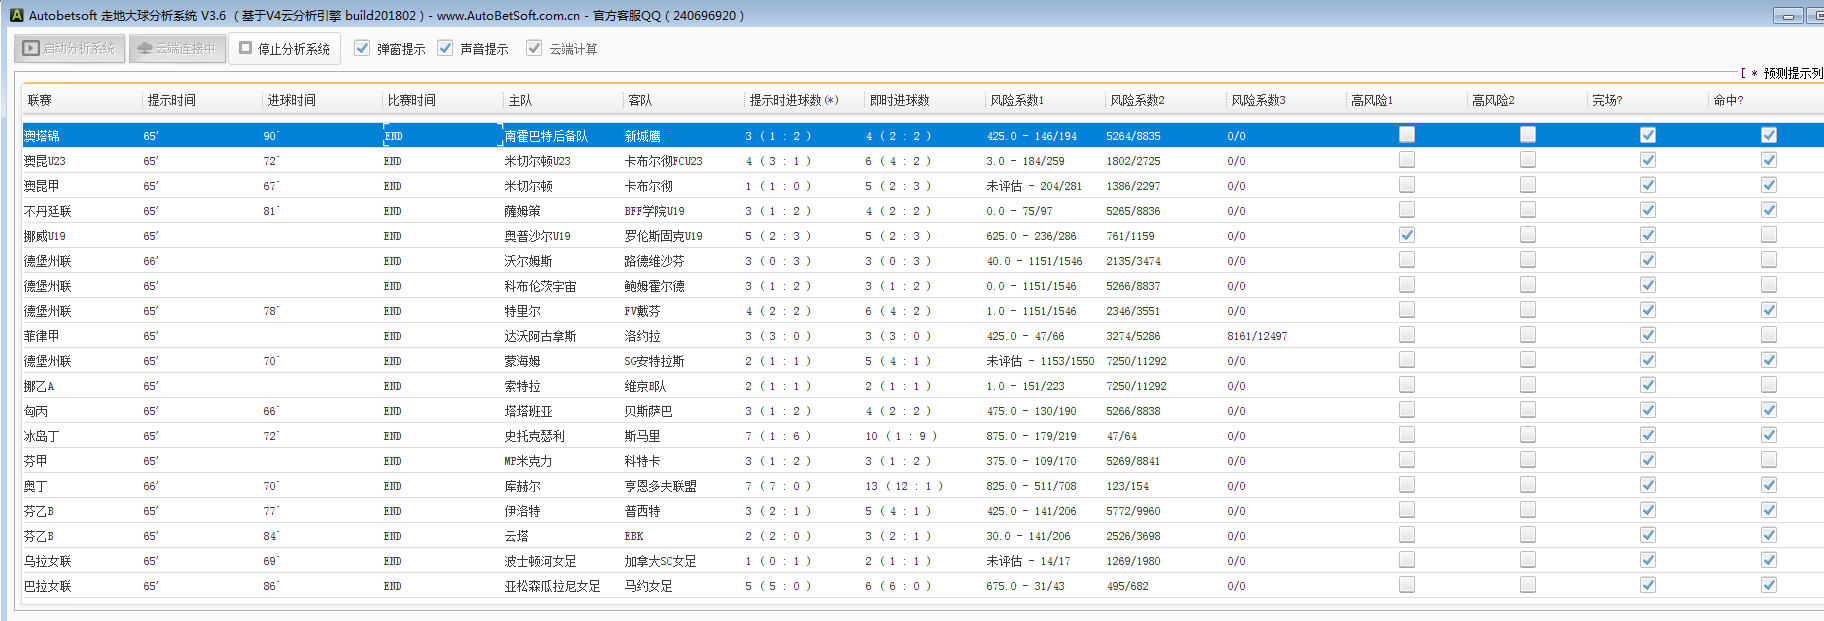Toggle the 云端计算 checkbox

[x=534, y=48]
